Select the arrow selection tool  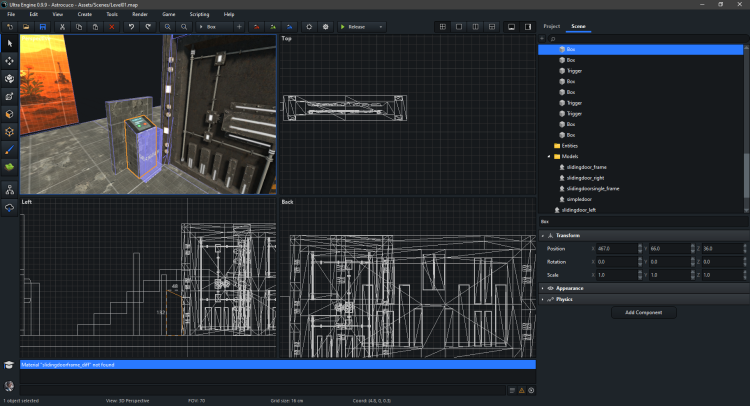(x=10, y=44)
